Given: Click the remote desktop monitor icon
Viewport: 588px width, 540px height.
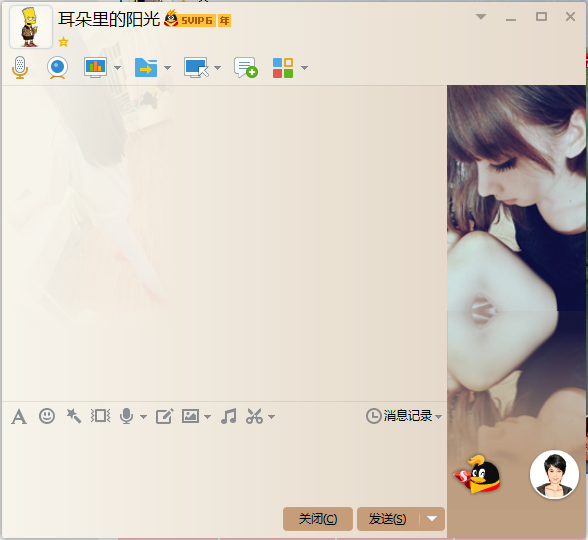Looking at the screenshot, I should tap(196, 68).
